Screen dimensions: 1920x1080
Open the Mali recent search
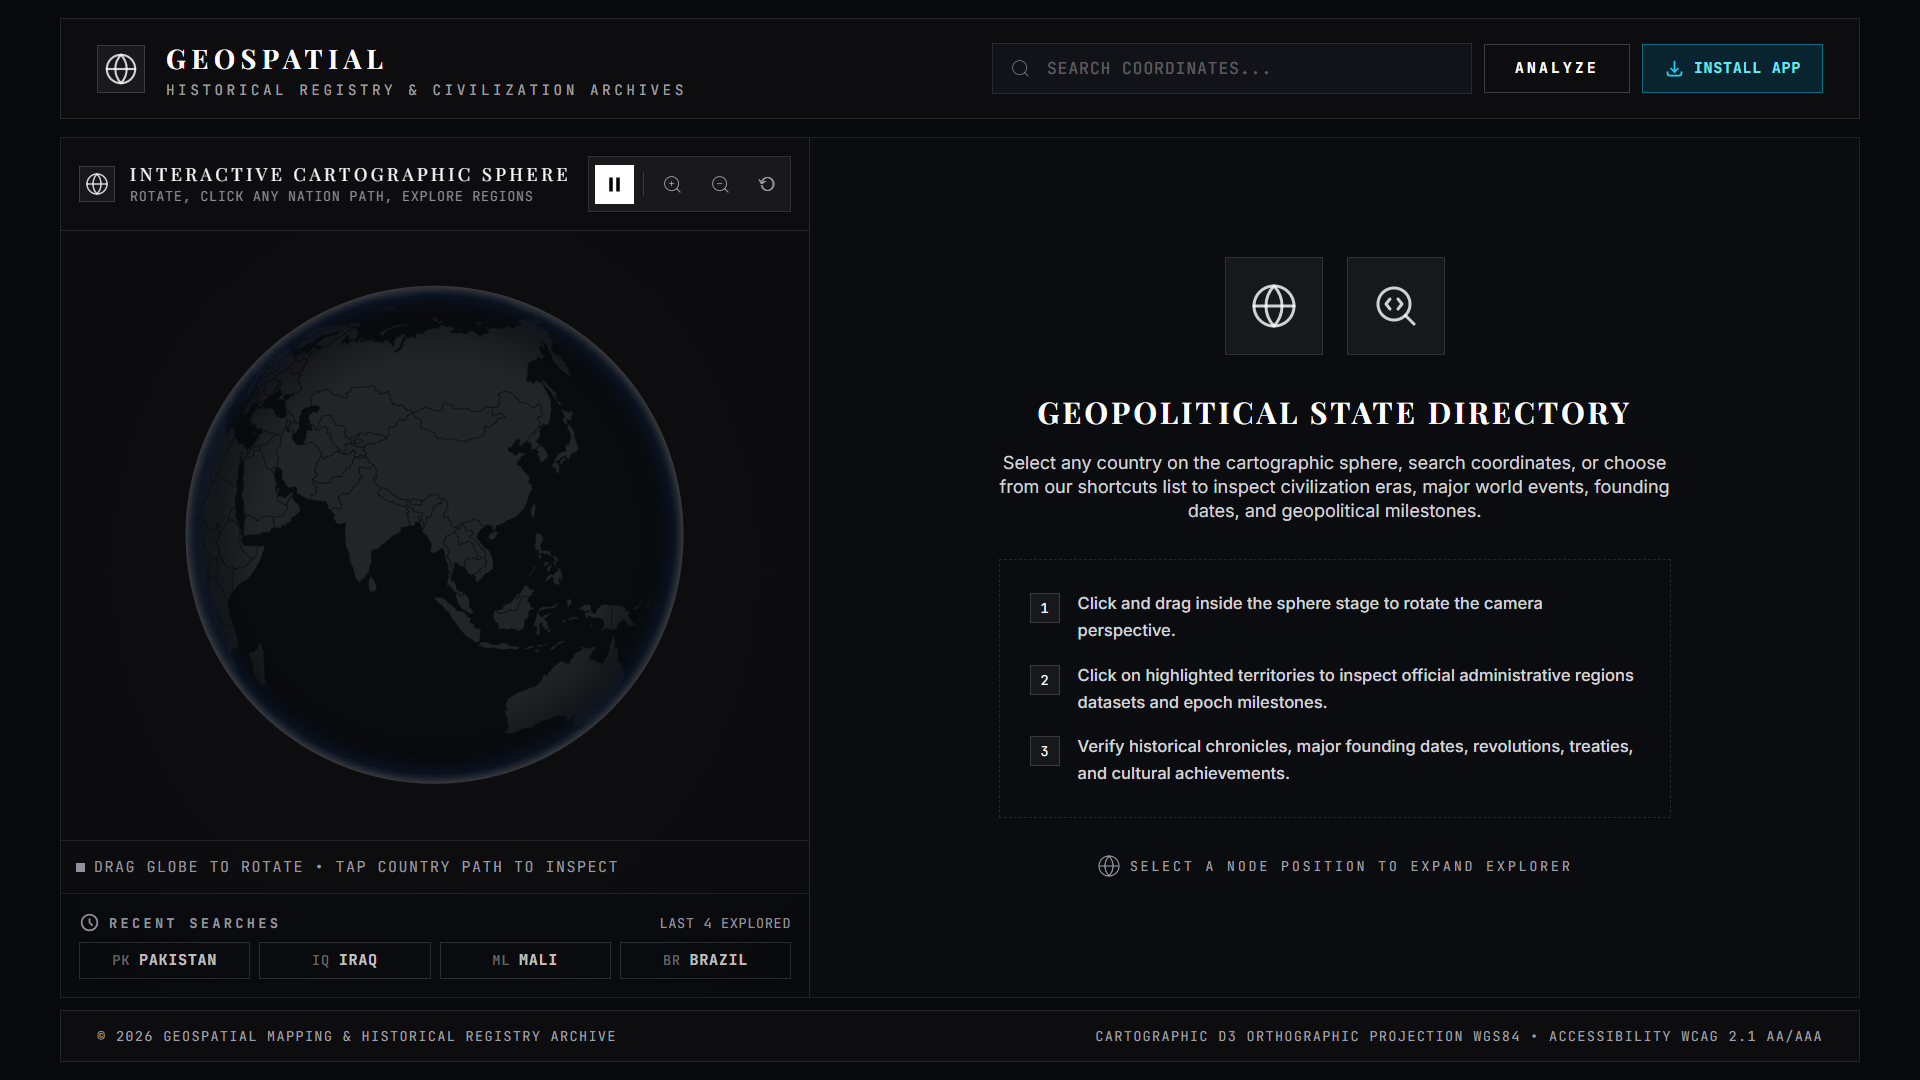[x=525, y=960]
